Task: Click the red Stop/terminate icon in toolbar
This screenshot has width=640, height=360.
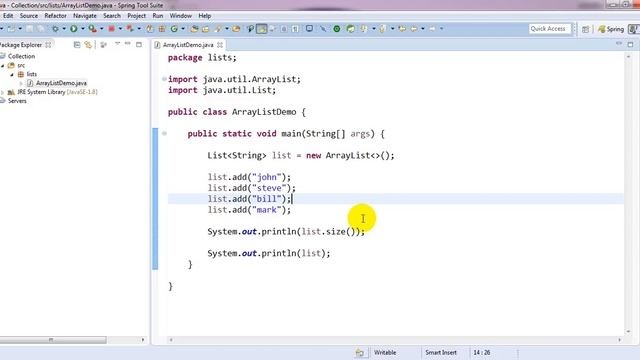Action: (x=111, y=29)
